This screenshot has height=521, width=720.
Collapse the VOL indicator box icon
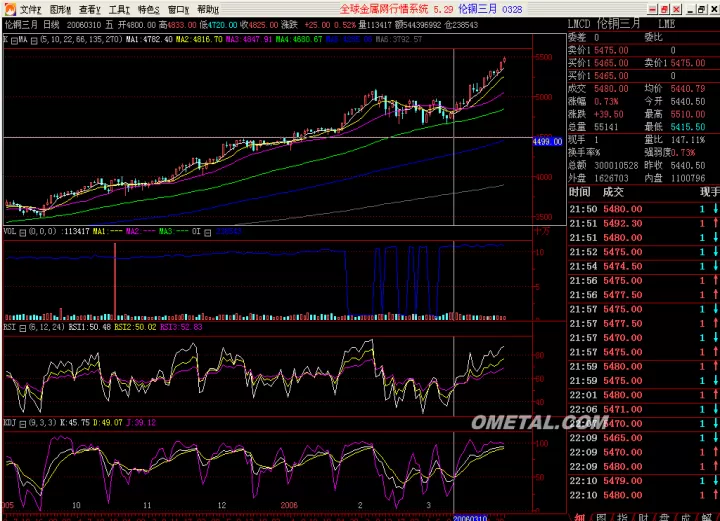[x=22, y=232]
